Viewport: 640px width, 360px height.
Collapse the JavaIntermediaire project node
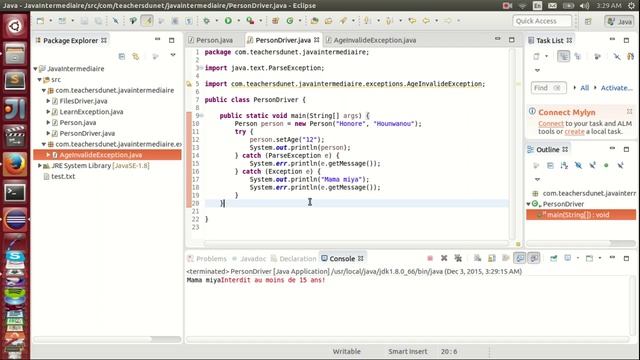pyautogui.click(x=36, y=69)
